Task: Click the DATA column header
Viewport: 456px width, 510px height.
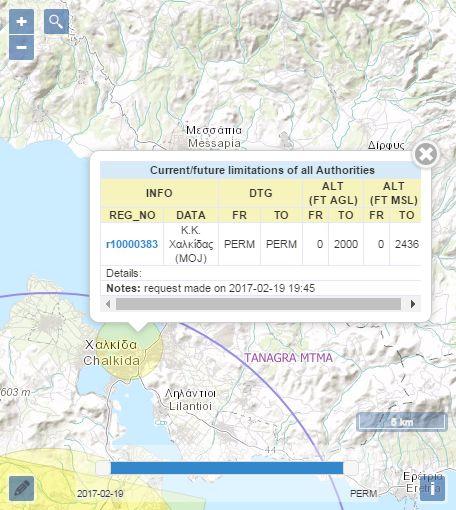Action: (x=191, y=215)
